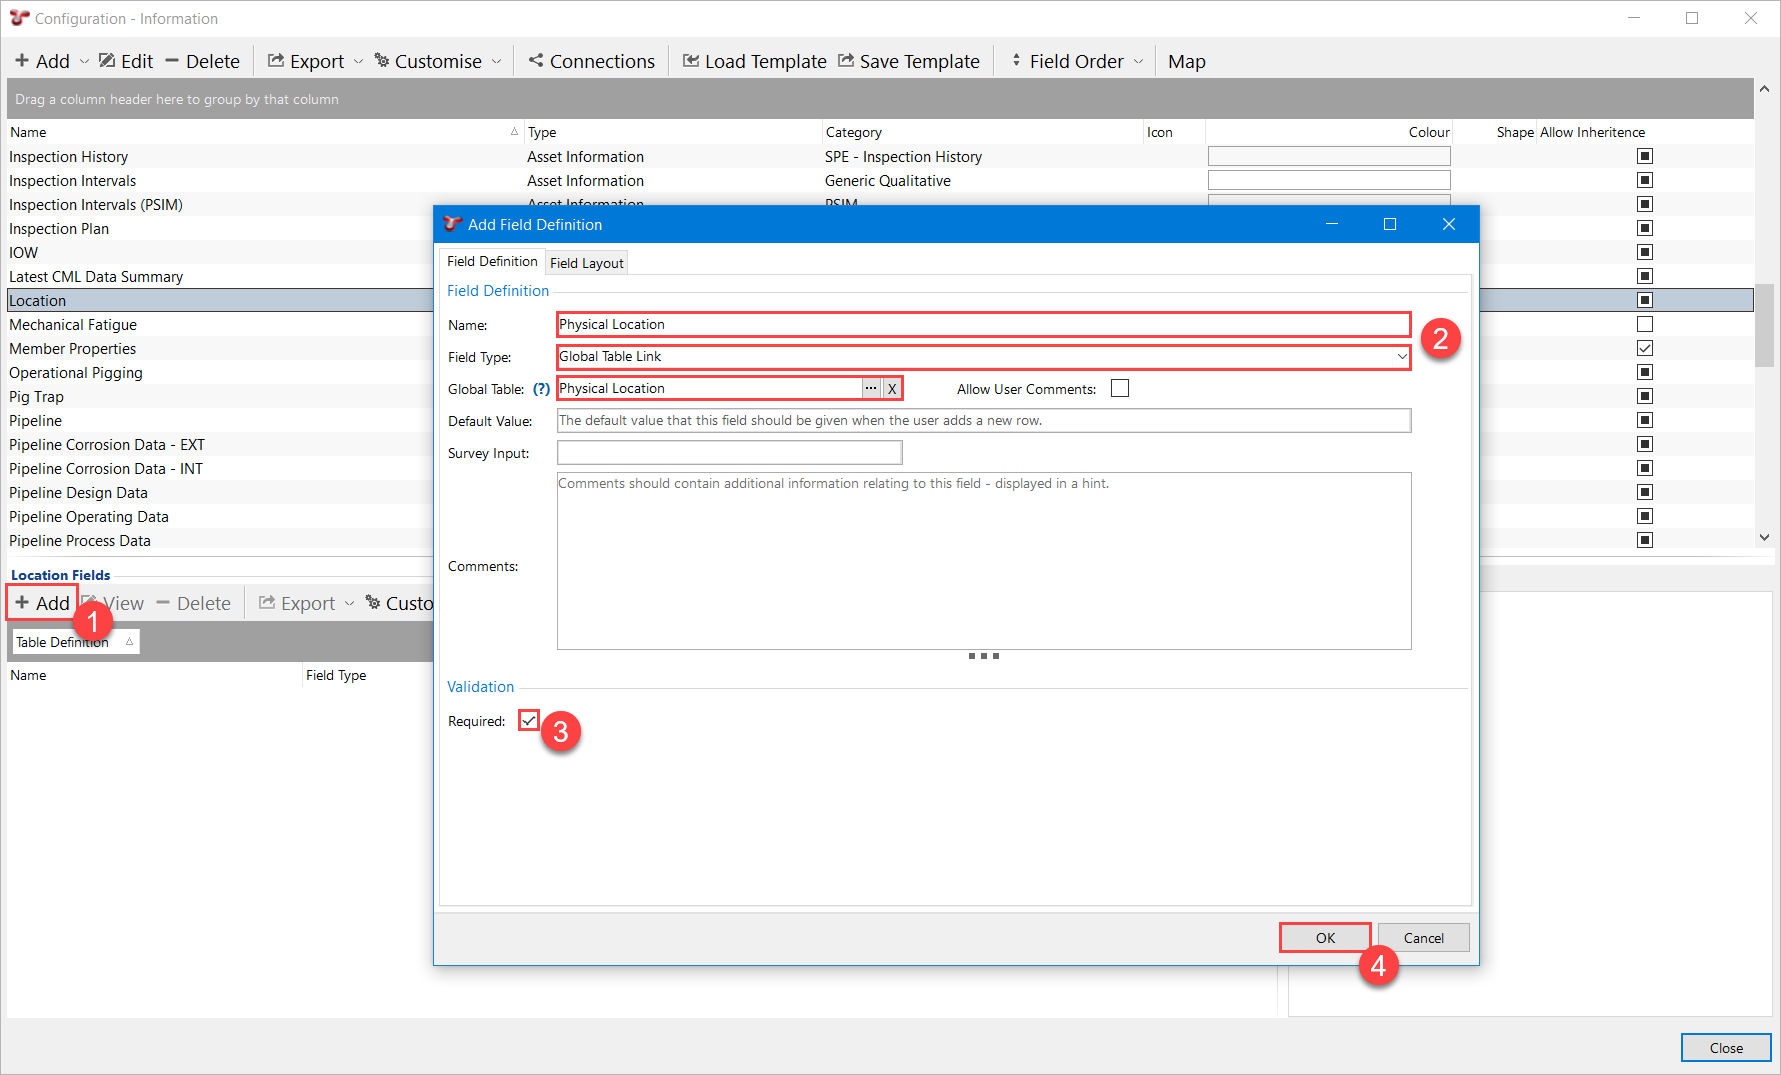Sort by the Type column header
The image size is (1781, 1075).
[x=673, y=132]
